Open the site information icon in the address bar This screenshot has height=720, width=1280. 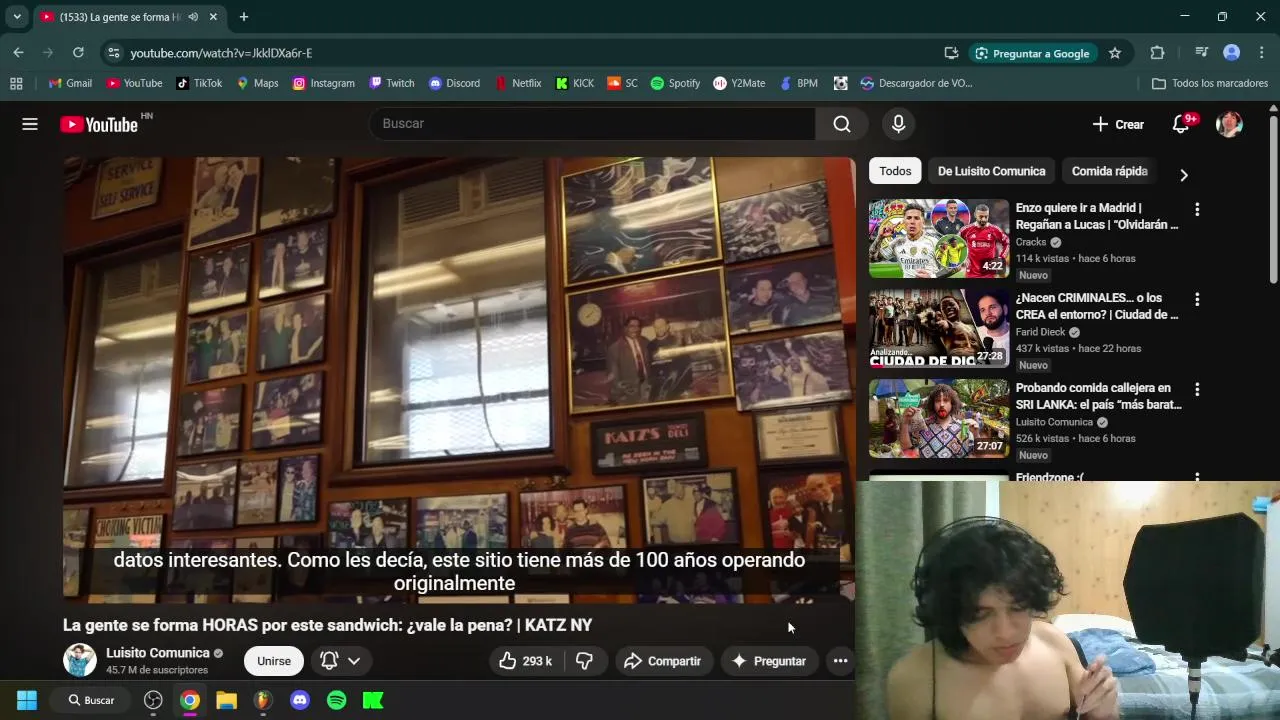tap(113, 53)
